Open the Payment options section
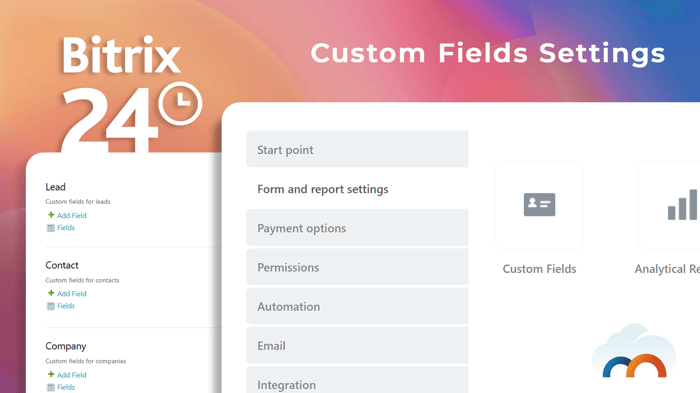 coord(357,228)
